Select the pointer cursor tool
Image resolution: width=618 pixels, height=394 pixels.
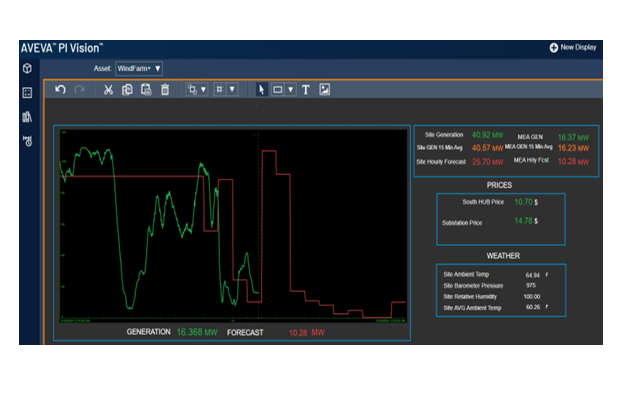(261, 90)
